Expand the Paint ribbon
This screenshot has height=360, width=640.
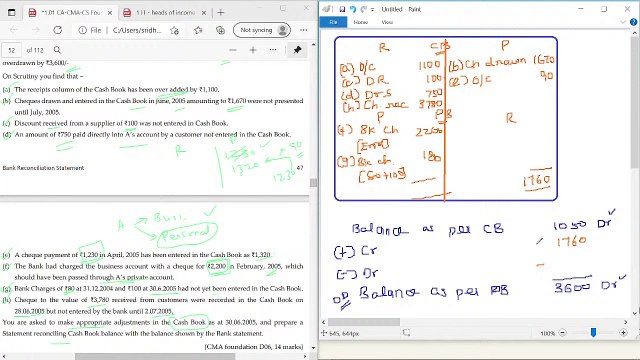click(x=623, y=22)
